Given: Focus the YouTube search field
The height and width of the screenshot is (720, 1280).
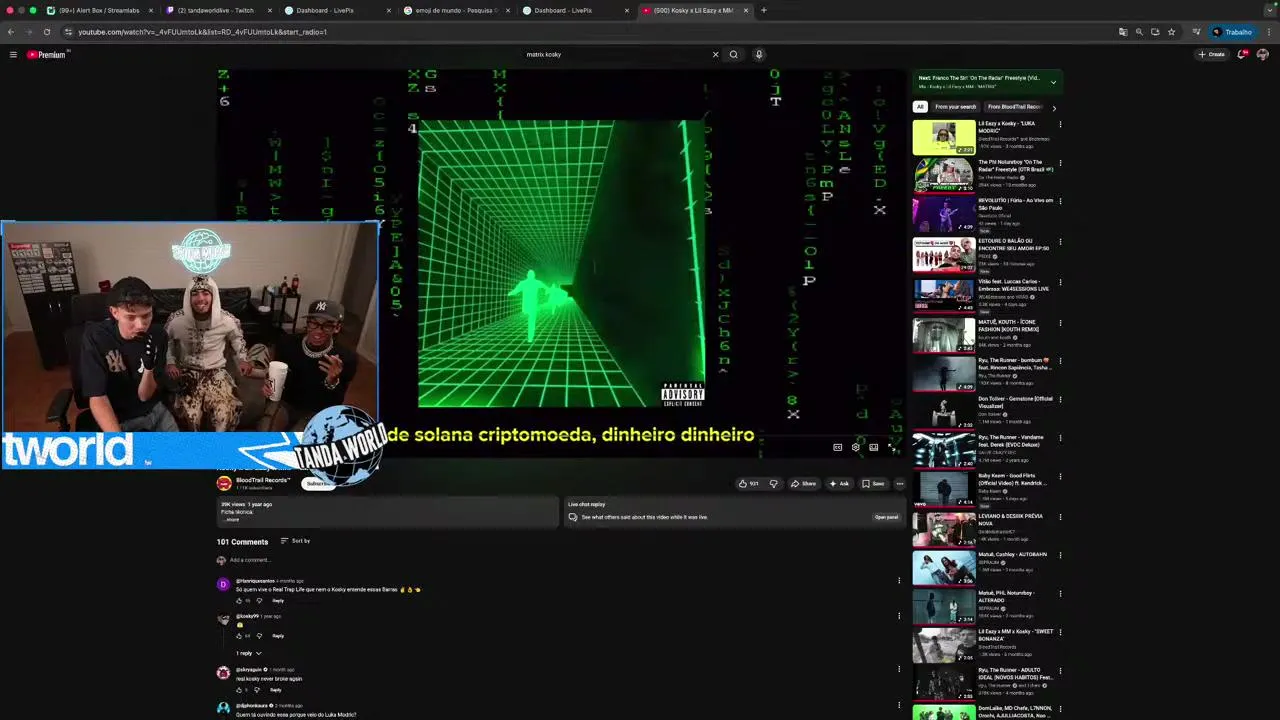Looking at the screenshot, I should (615, 55).
